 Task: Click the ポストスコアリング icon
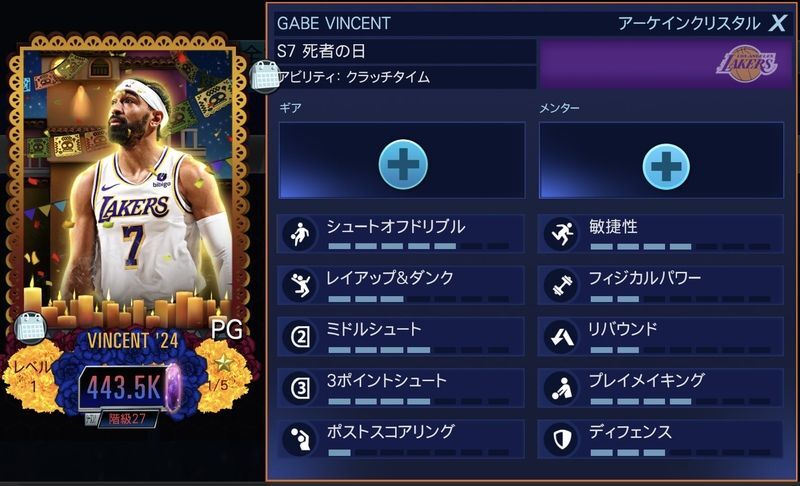coord(299,439)
